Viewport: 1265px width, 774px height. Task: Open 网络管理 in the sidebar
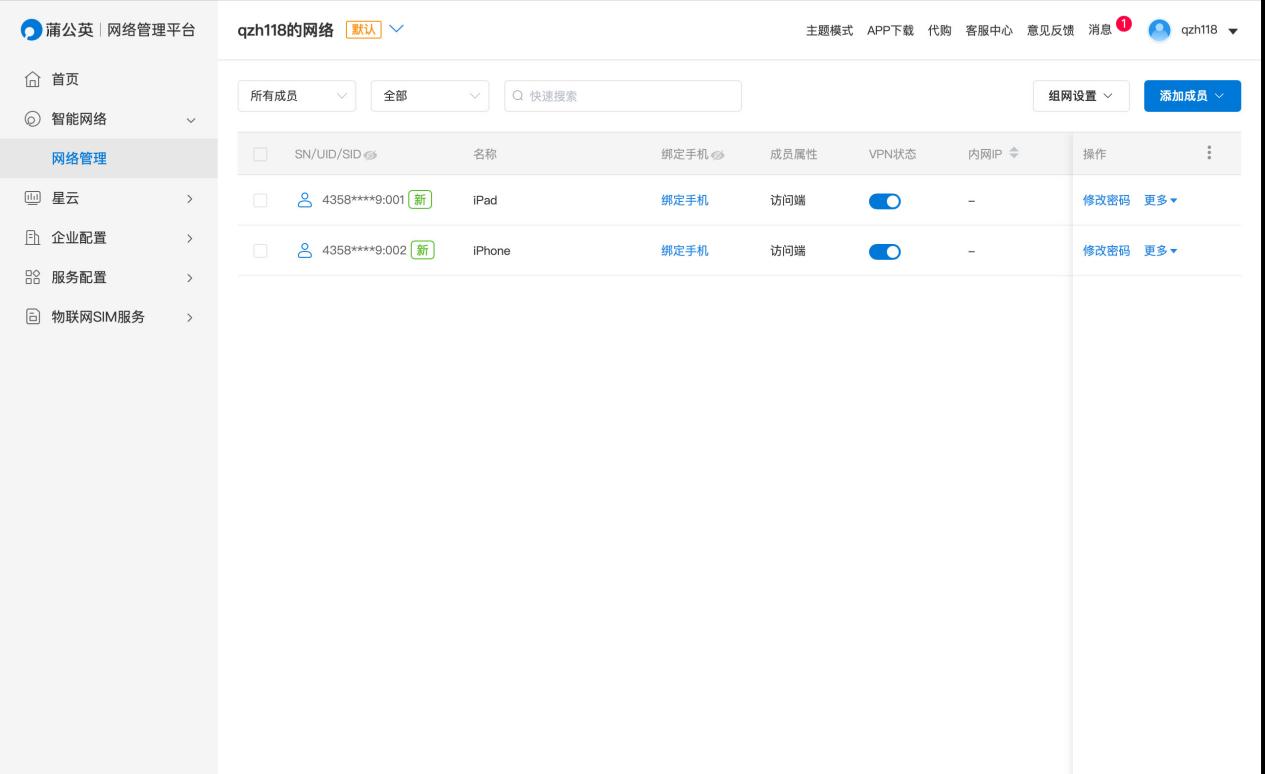[x=79, y=158]
